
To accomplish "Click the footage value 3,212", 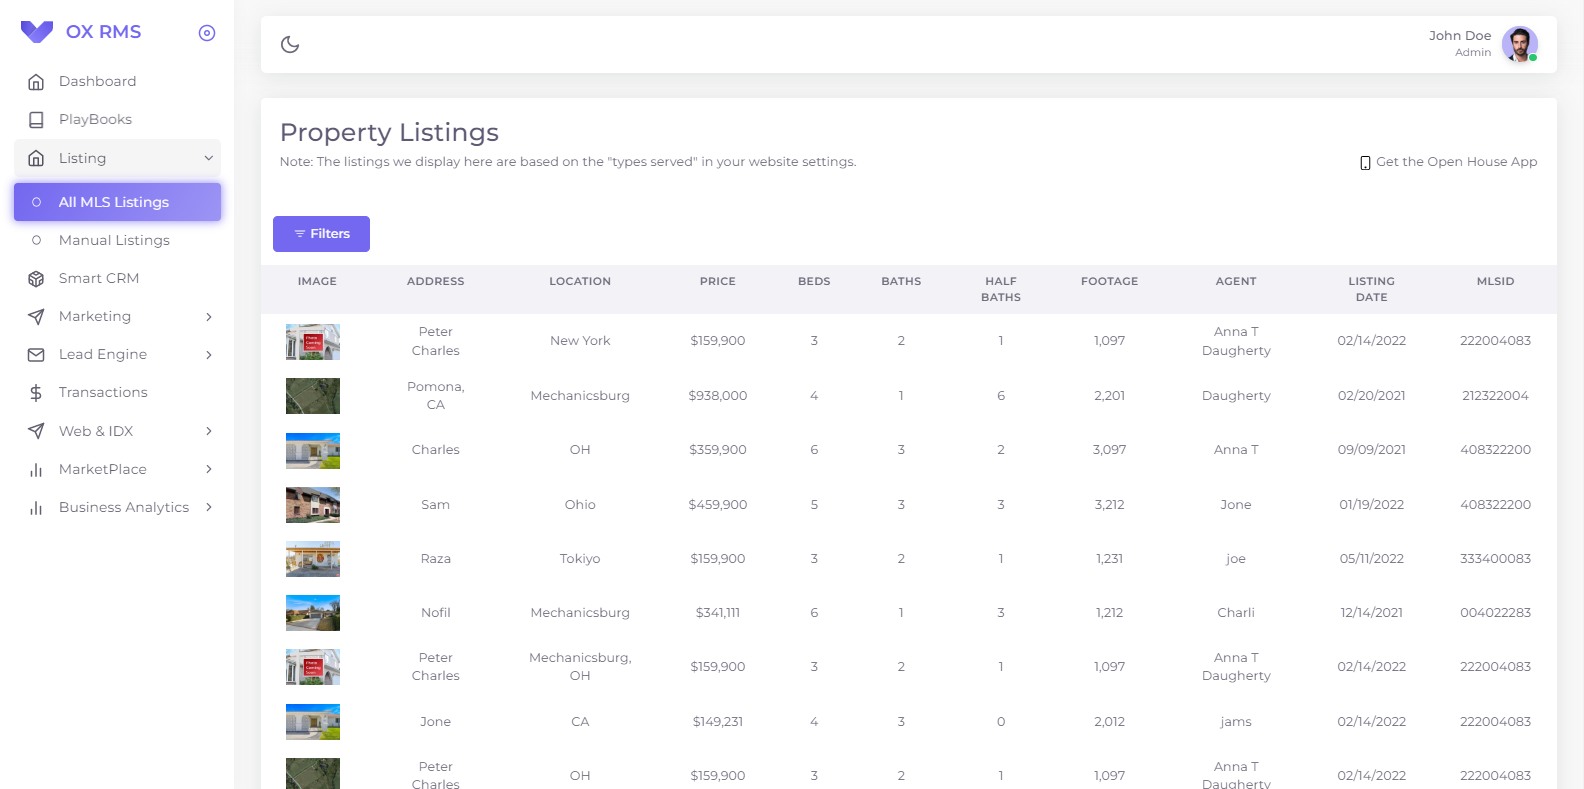I will click(1109, 505).
